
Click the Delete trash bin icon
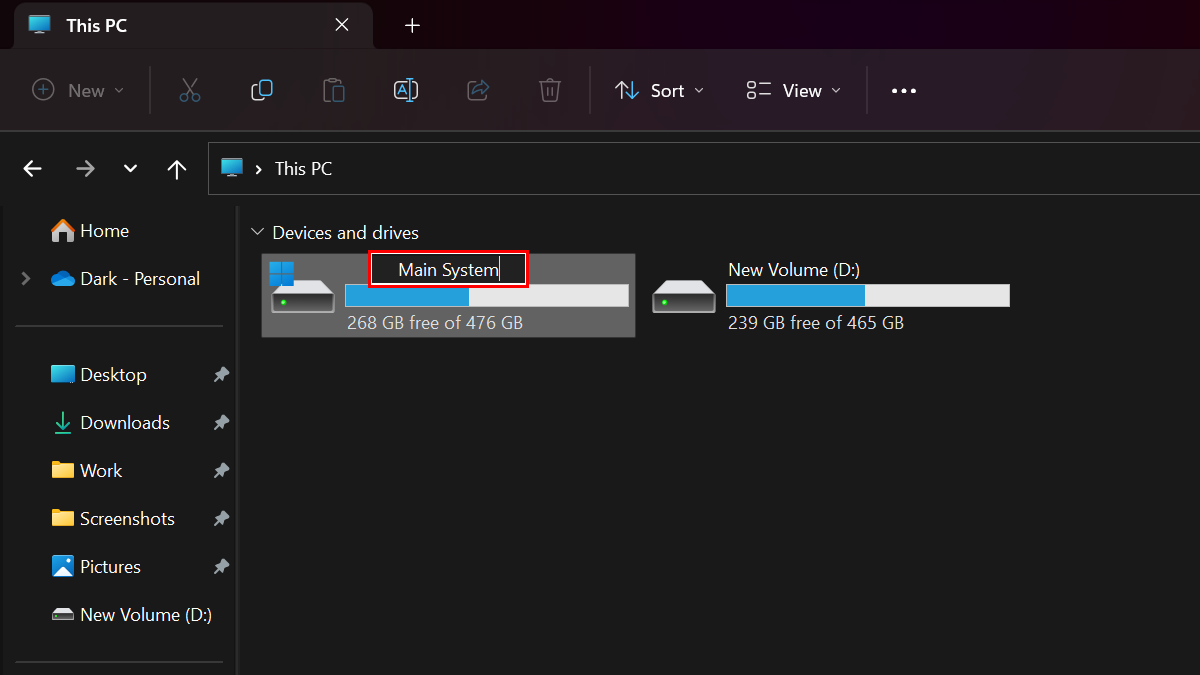[x=549, y=91]
